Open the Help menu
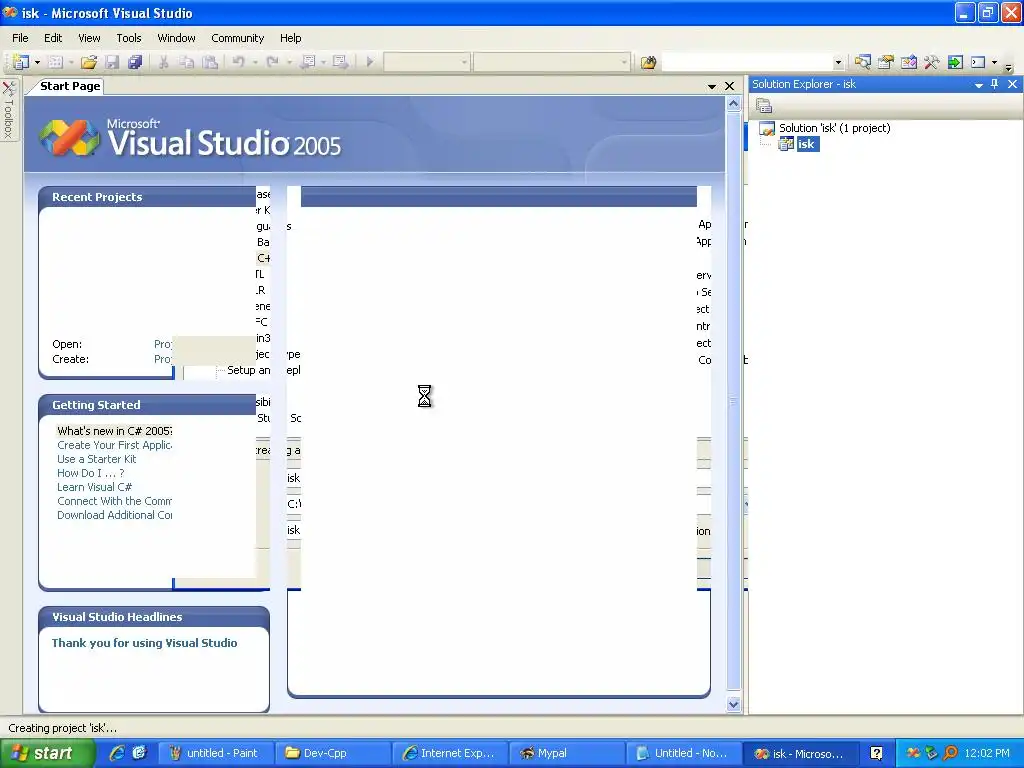Viewport: 1024px width, 768px height. tap(291, 38)
